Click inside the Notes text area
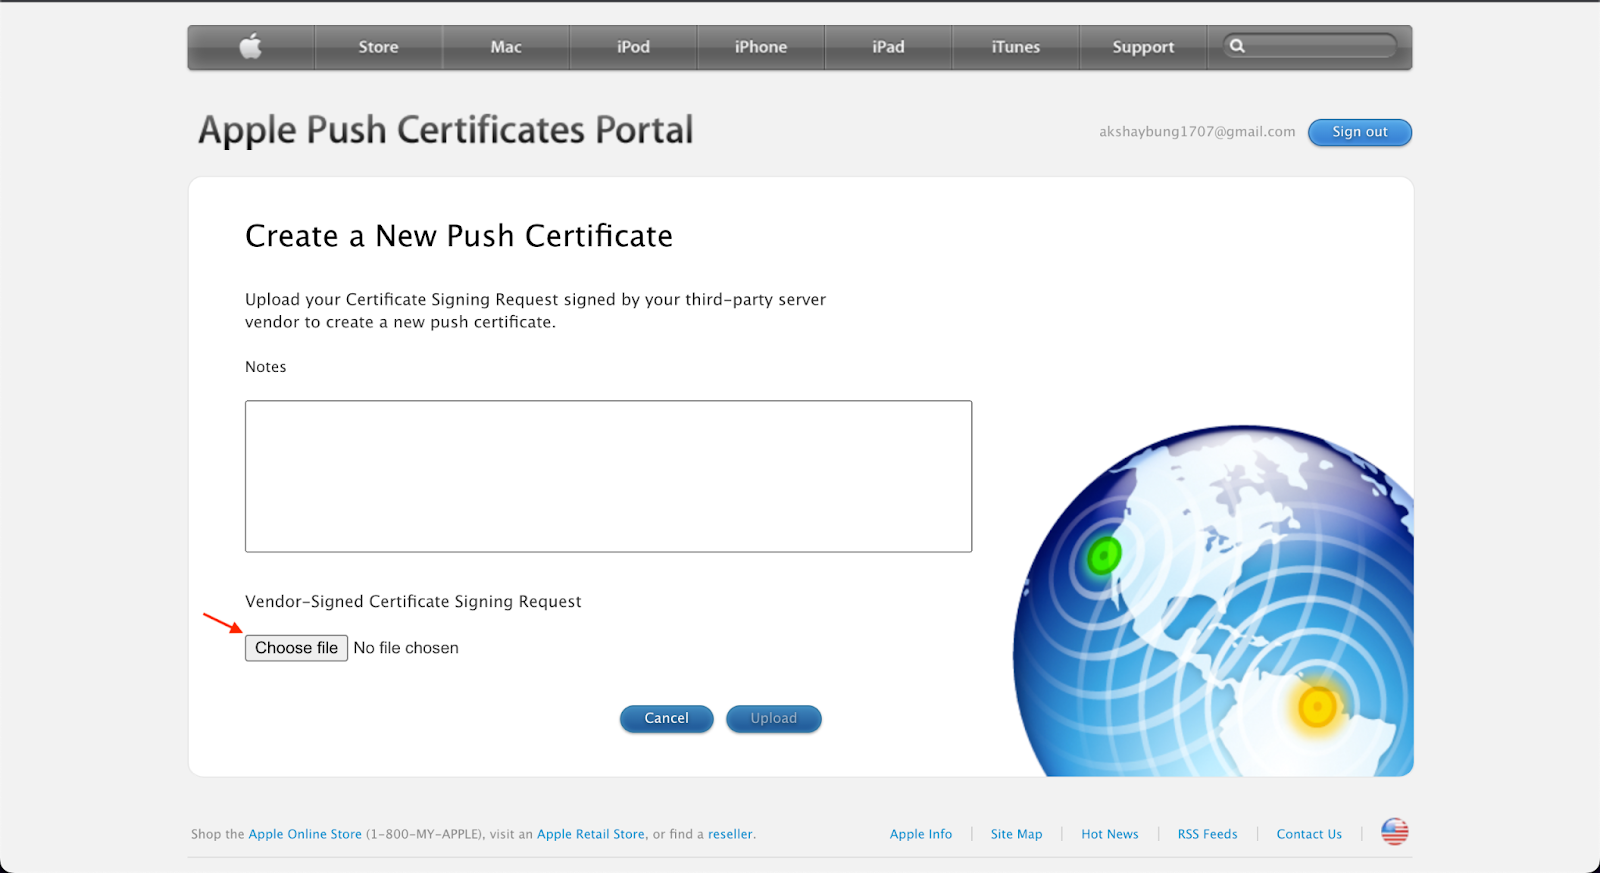This screenshot has width=1600, height=873. 608,476
